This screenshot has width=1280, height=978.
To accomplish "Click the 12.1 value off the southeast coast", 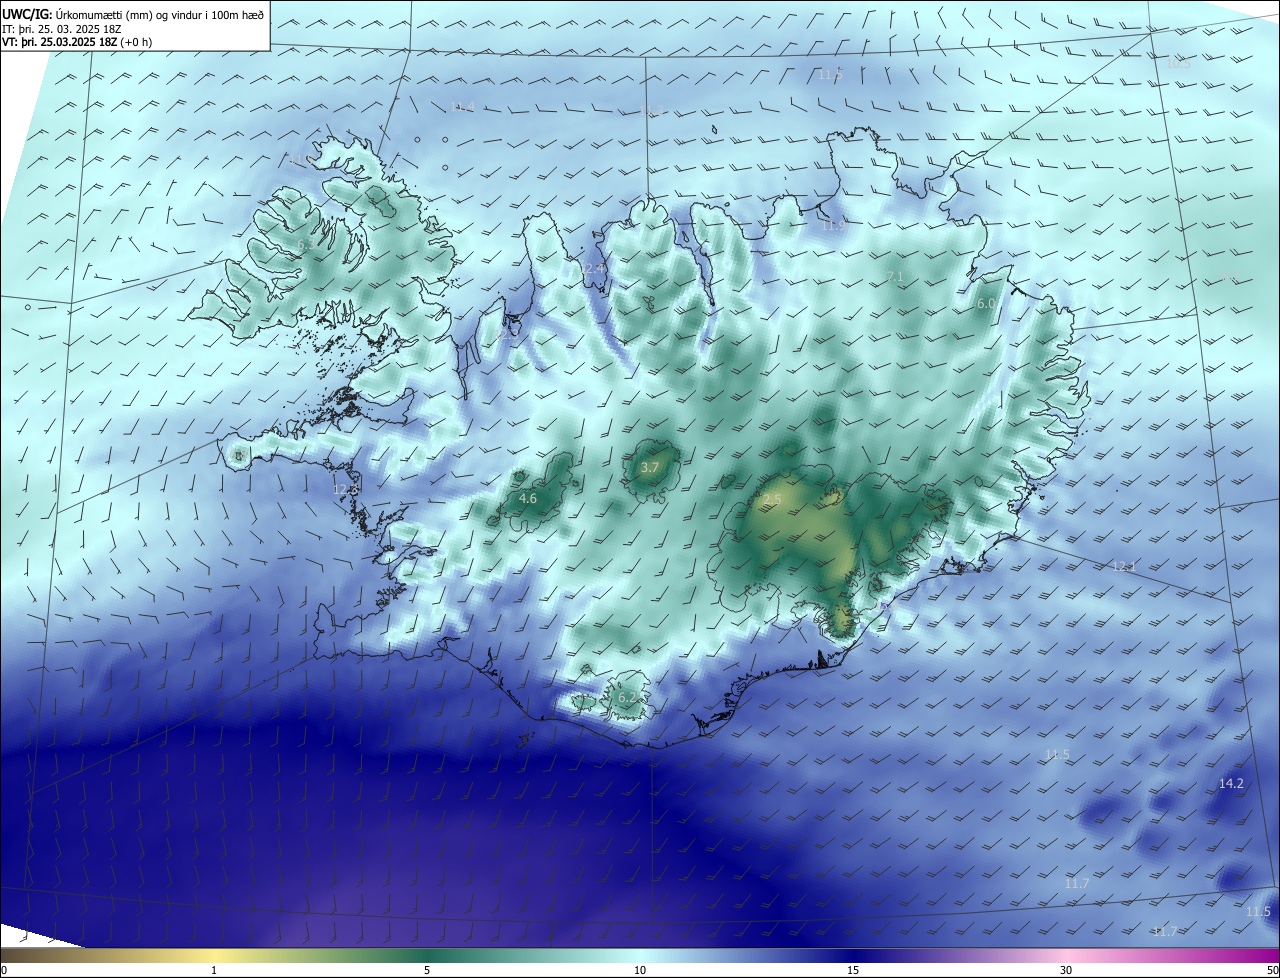I will (1125, 566).
